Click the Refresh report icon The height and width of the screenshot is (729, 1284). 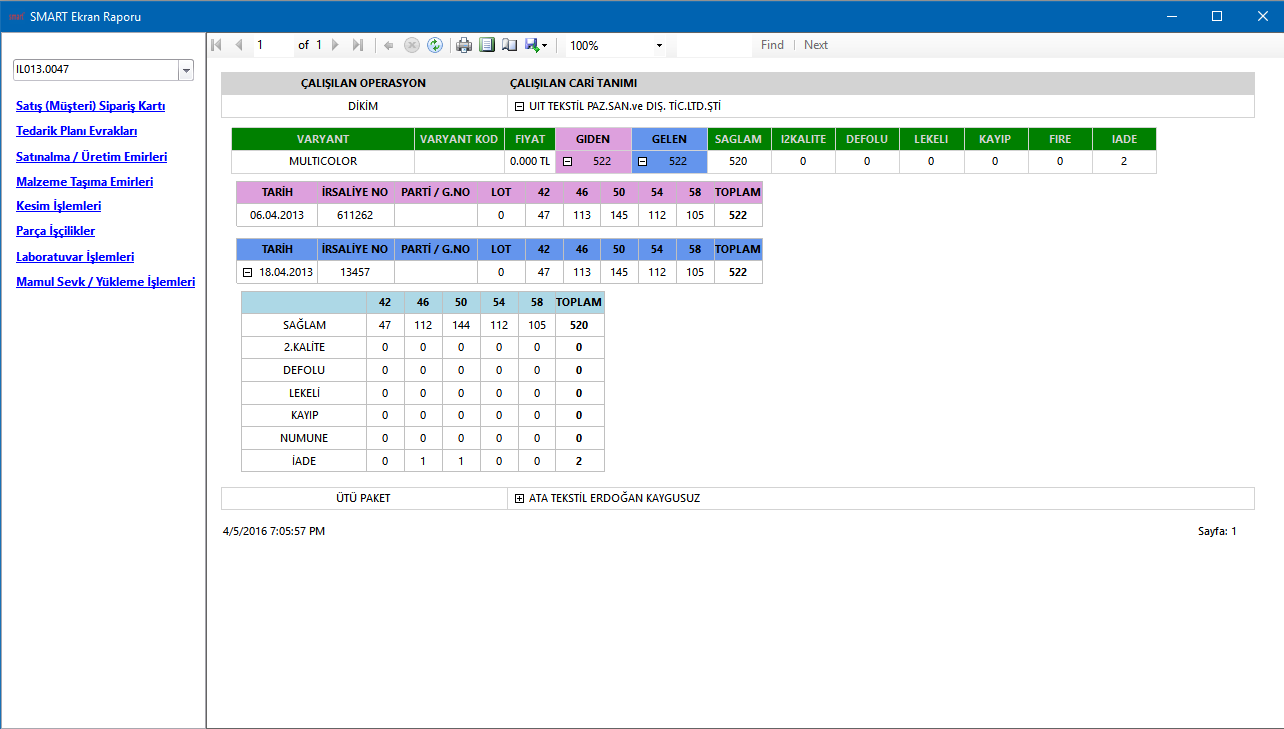435,45
